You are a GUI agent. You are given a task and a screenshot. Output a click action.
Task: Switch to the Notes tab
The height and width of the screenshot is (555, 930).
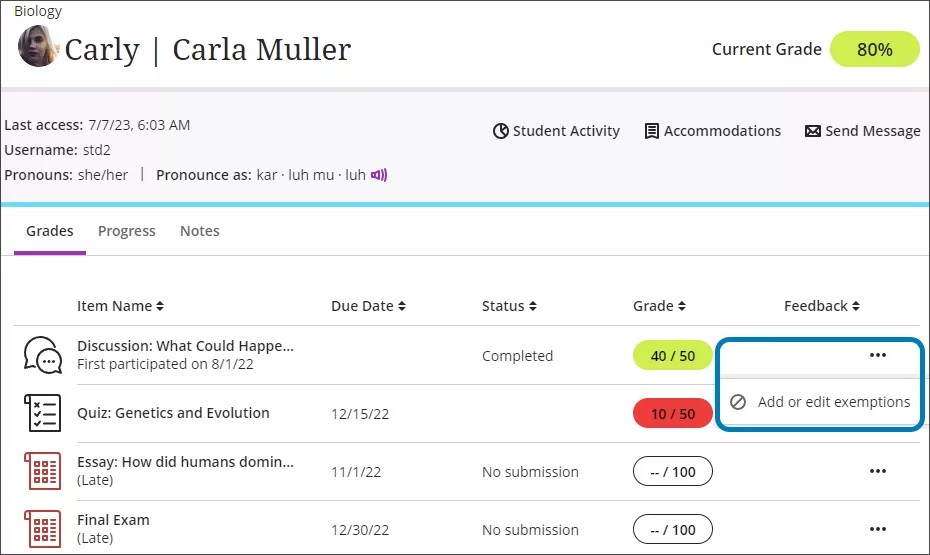click(x=200, y=231)
